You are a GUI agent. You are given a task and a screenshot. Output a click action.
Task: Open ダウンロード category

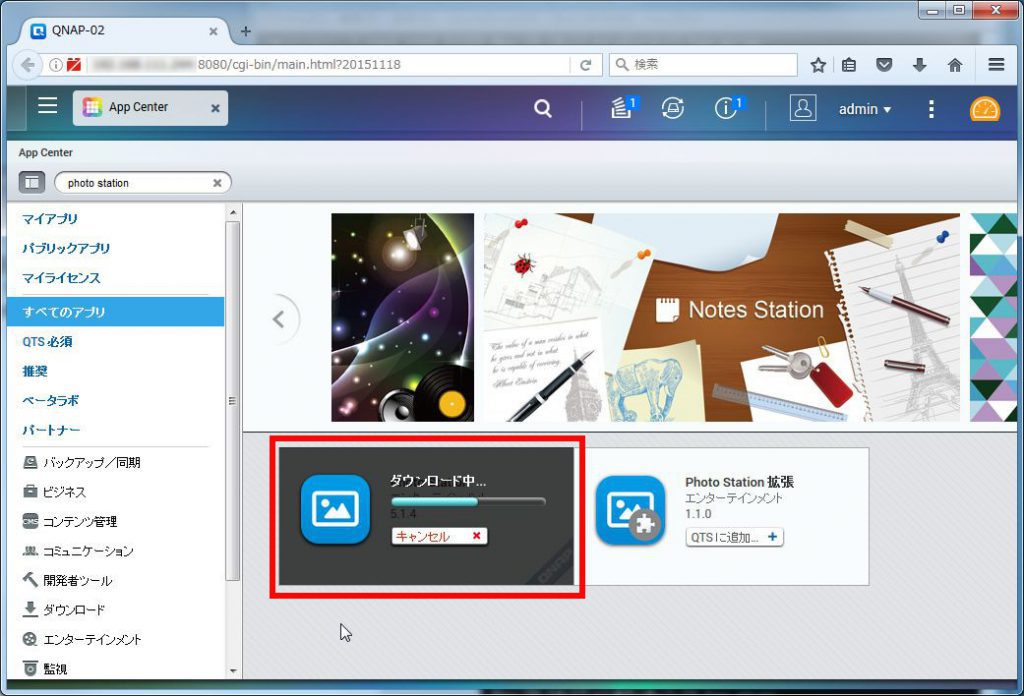[64, 609]
